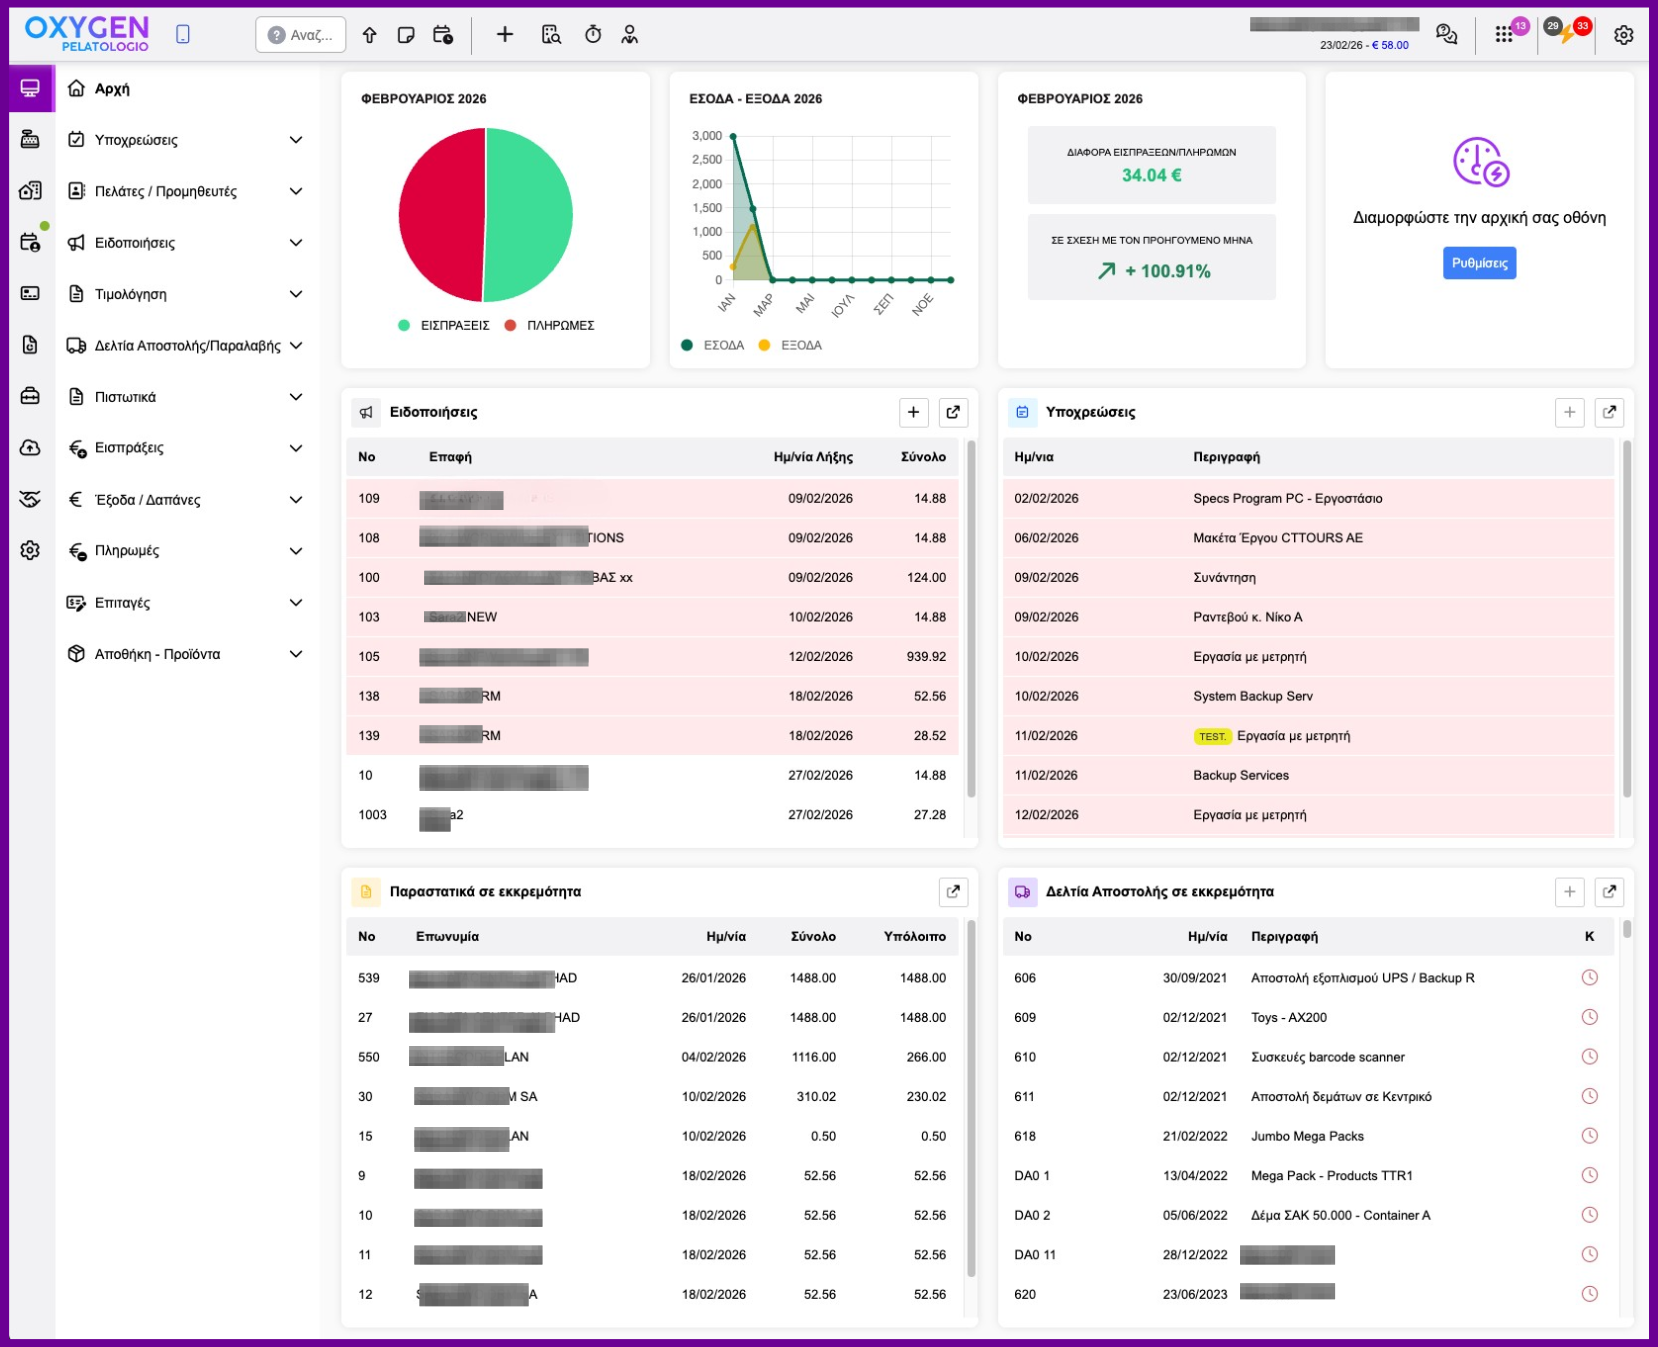Click the plus icon in top toolbar

[505, 35]
